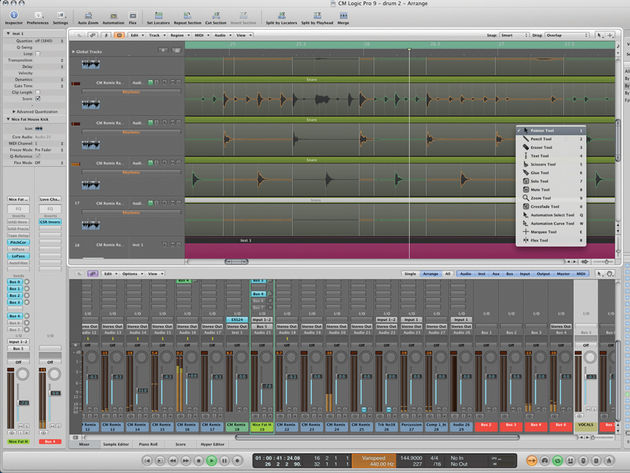Click the Link icon in Arrange toolbar
The width and height of the screenshot is (630, 473).
(93, 35)
